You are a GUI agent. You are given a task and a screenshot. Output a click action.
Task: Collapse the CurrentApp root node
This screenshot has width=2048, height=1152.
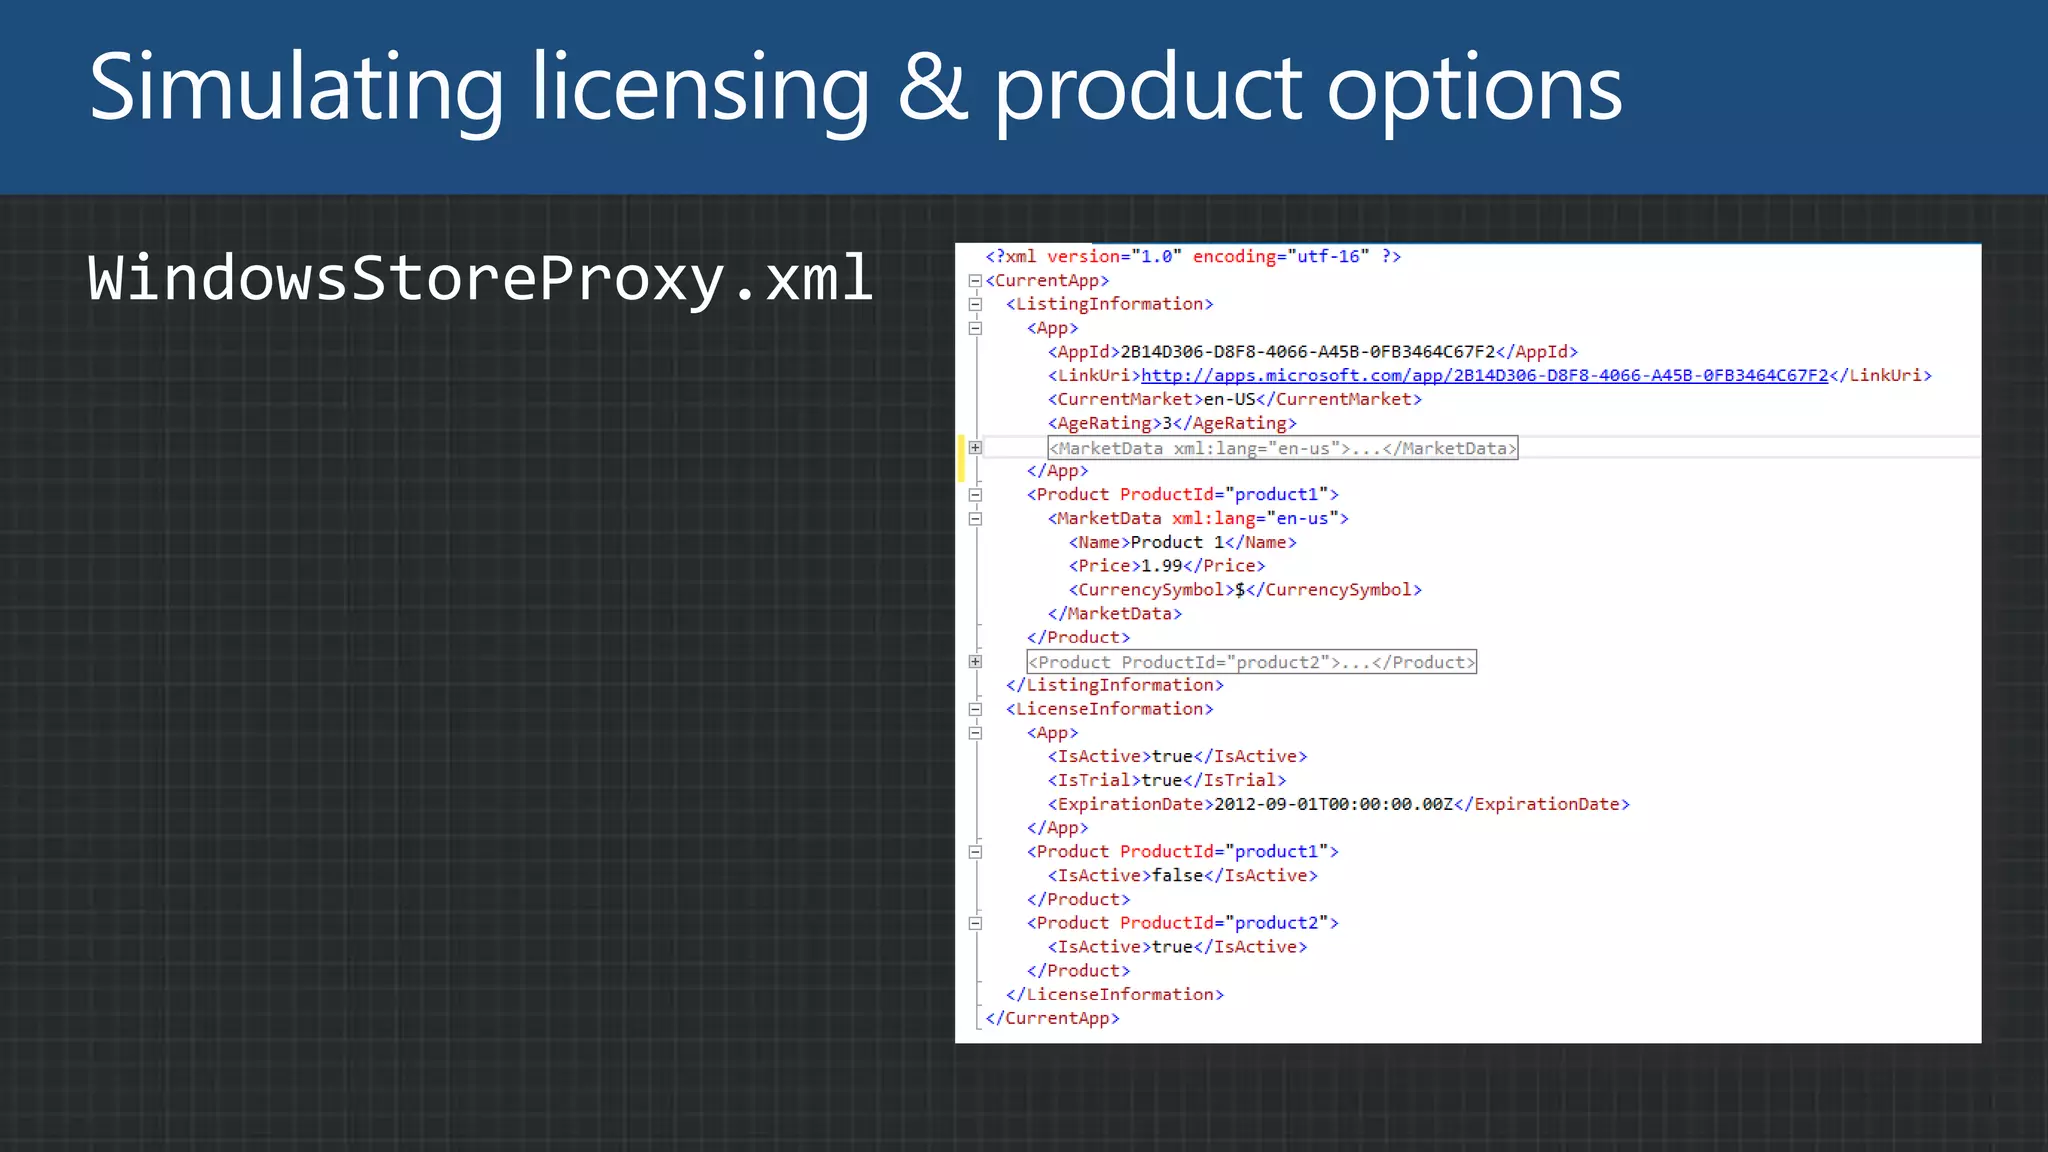coord(975,281)
